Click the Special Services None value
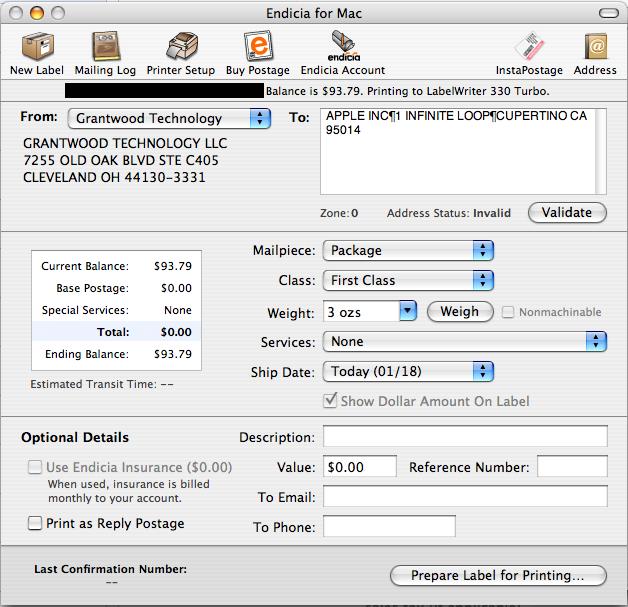 coord(178,310)
